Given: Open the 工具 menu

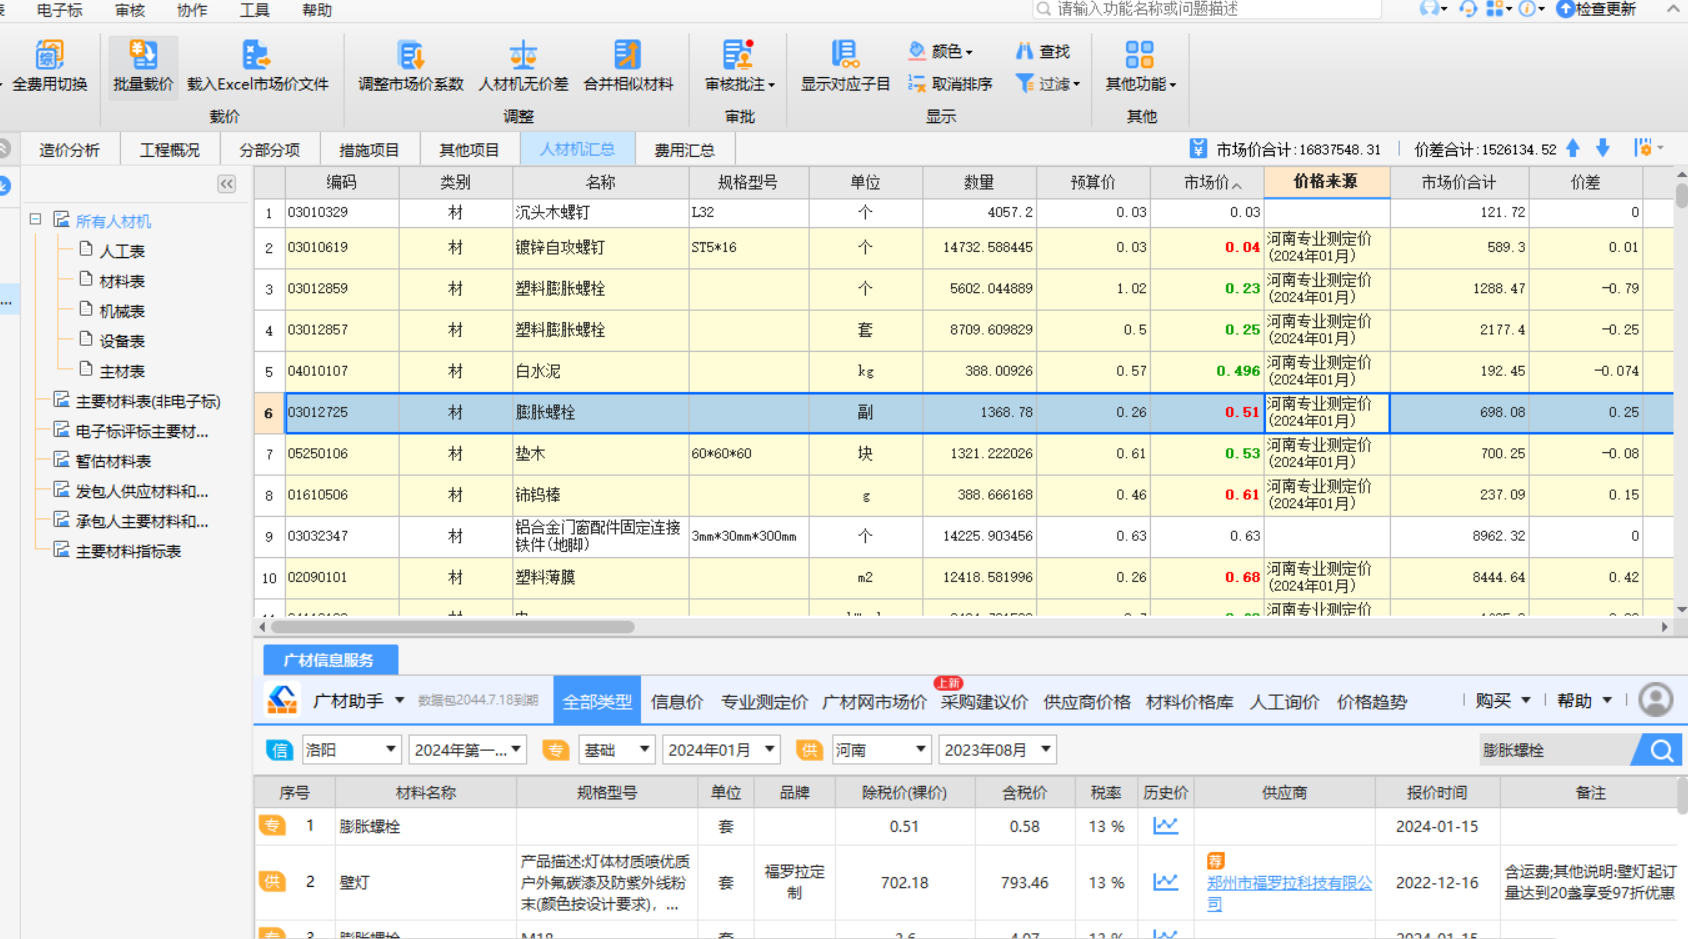Looking at the screenshot, I should click(254, 10).
